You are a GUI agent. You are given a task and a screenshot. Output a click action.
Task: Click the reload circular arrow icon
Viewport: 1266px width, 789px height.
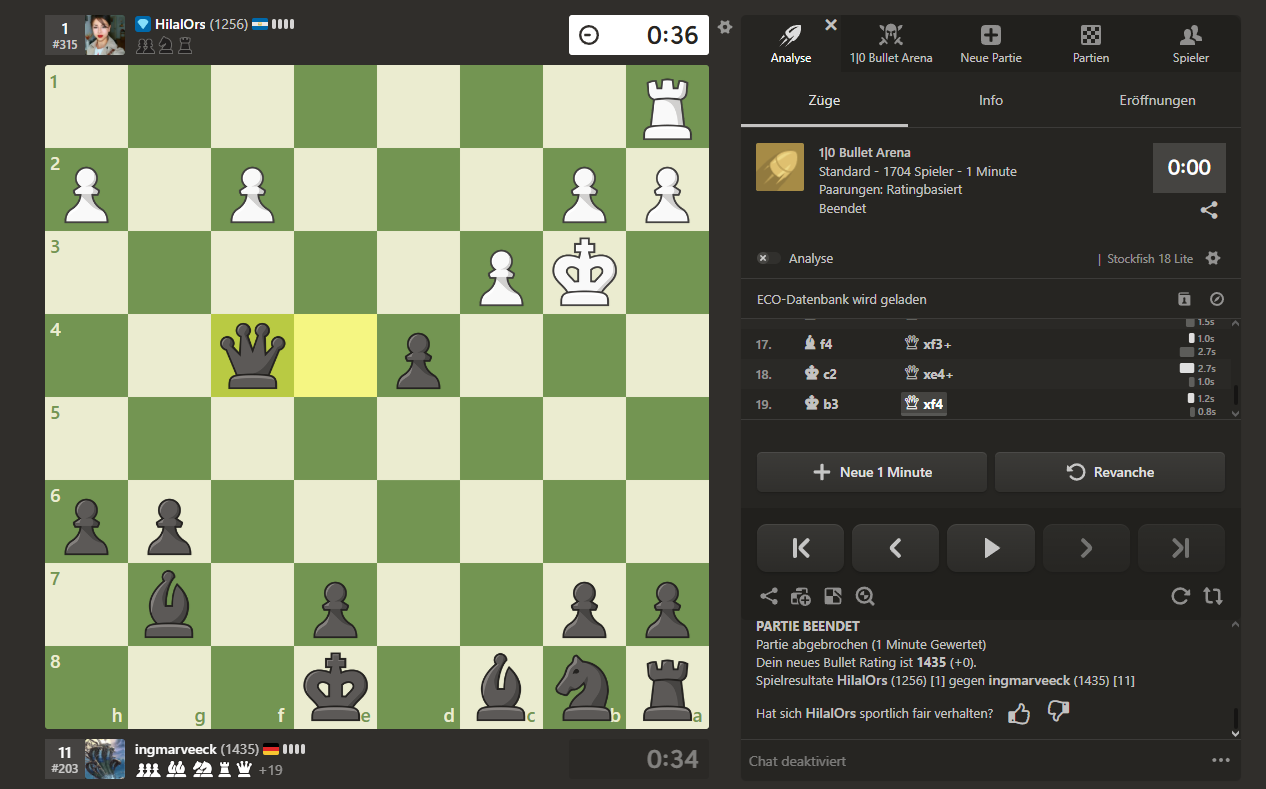(1180, 597)
